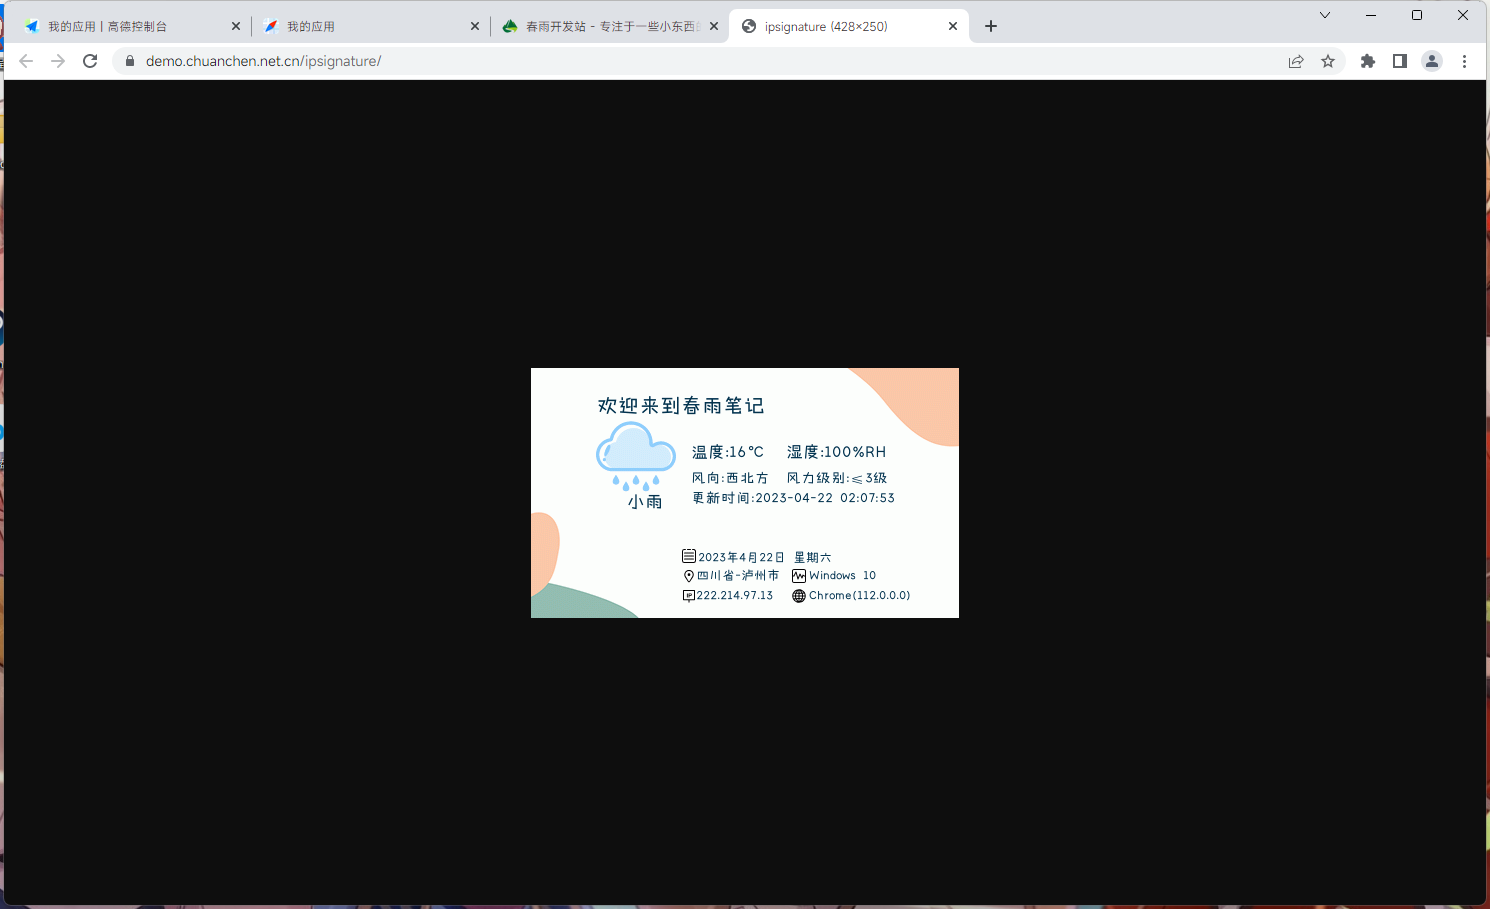Open Chrome three-dot menu
The image size is (1490, 909).
click(x=1464, y=61)
